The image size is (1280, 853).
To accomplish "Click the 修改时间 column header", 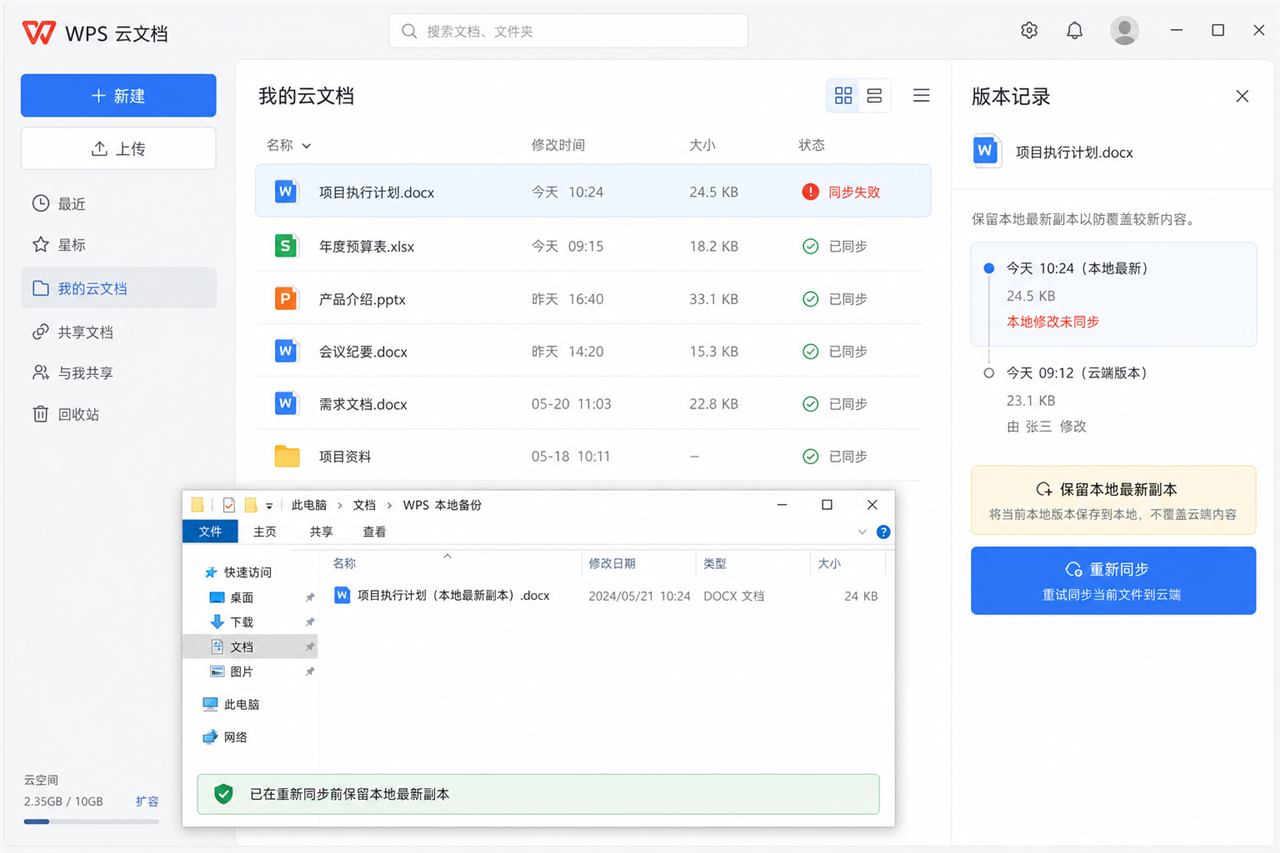I will click(558, 145).
